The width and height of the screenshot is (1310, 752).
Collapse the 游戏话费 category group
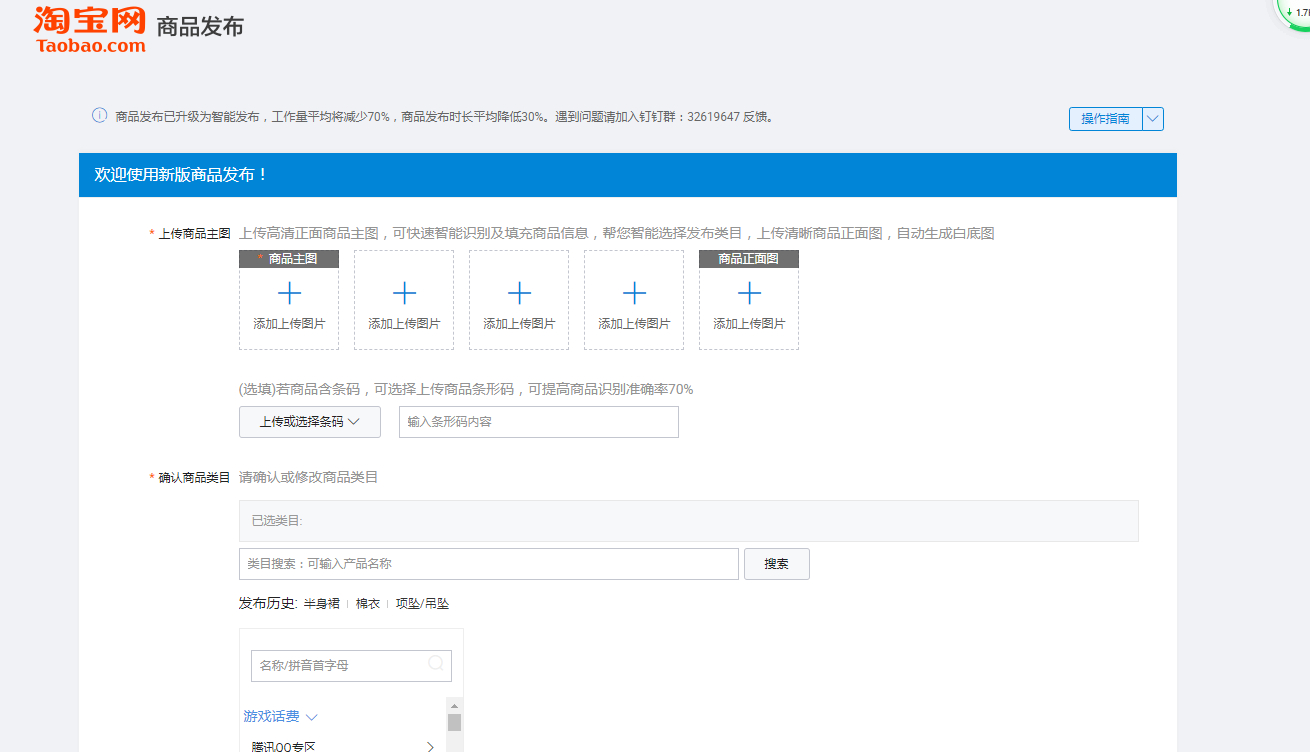(280, 716)
